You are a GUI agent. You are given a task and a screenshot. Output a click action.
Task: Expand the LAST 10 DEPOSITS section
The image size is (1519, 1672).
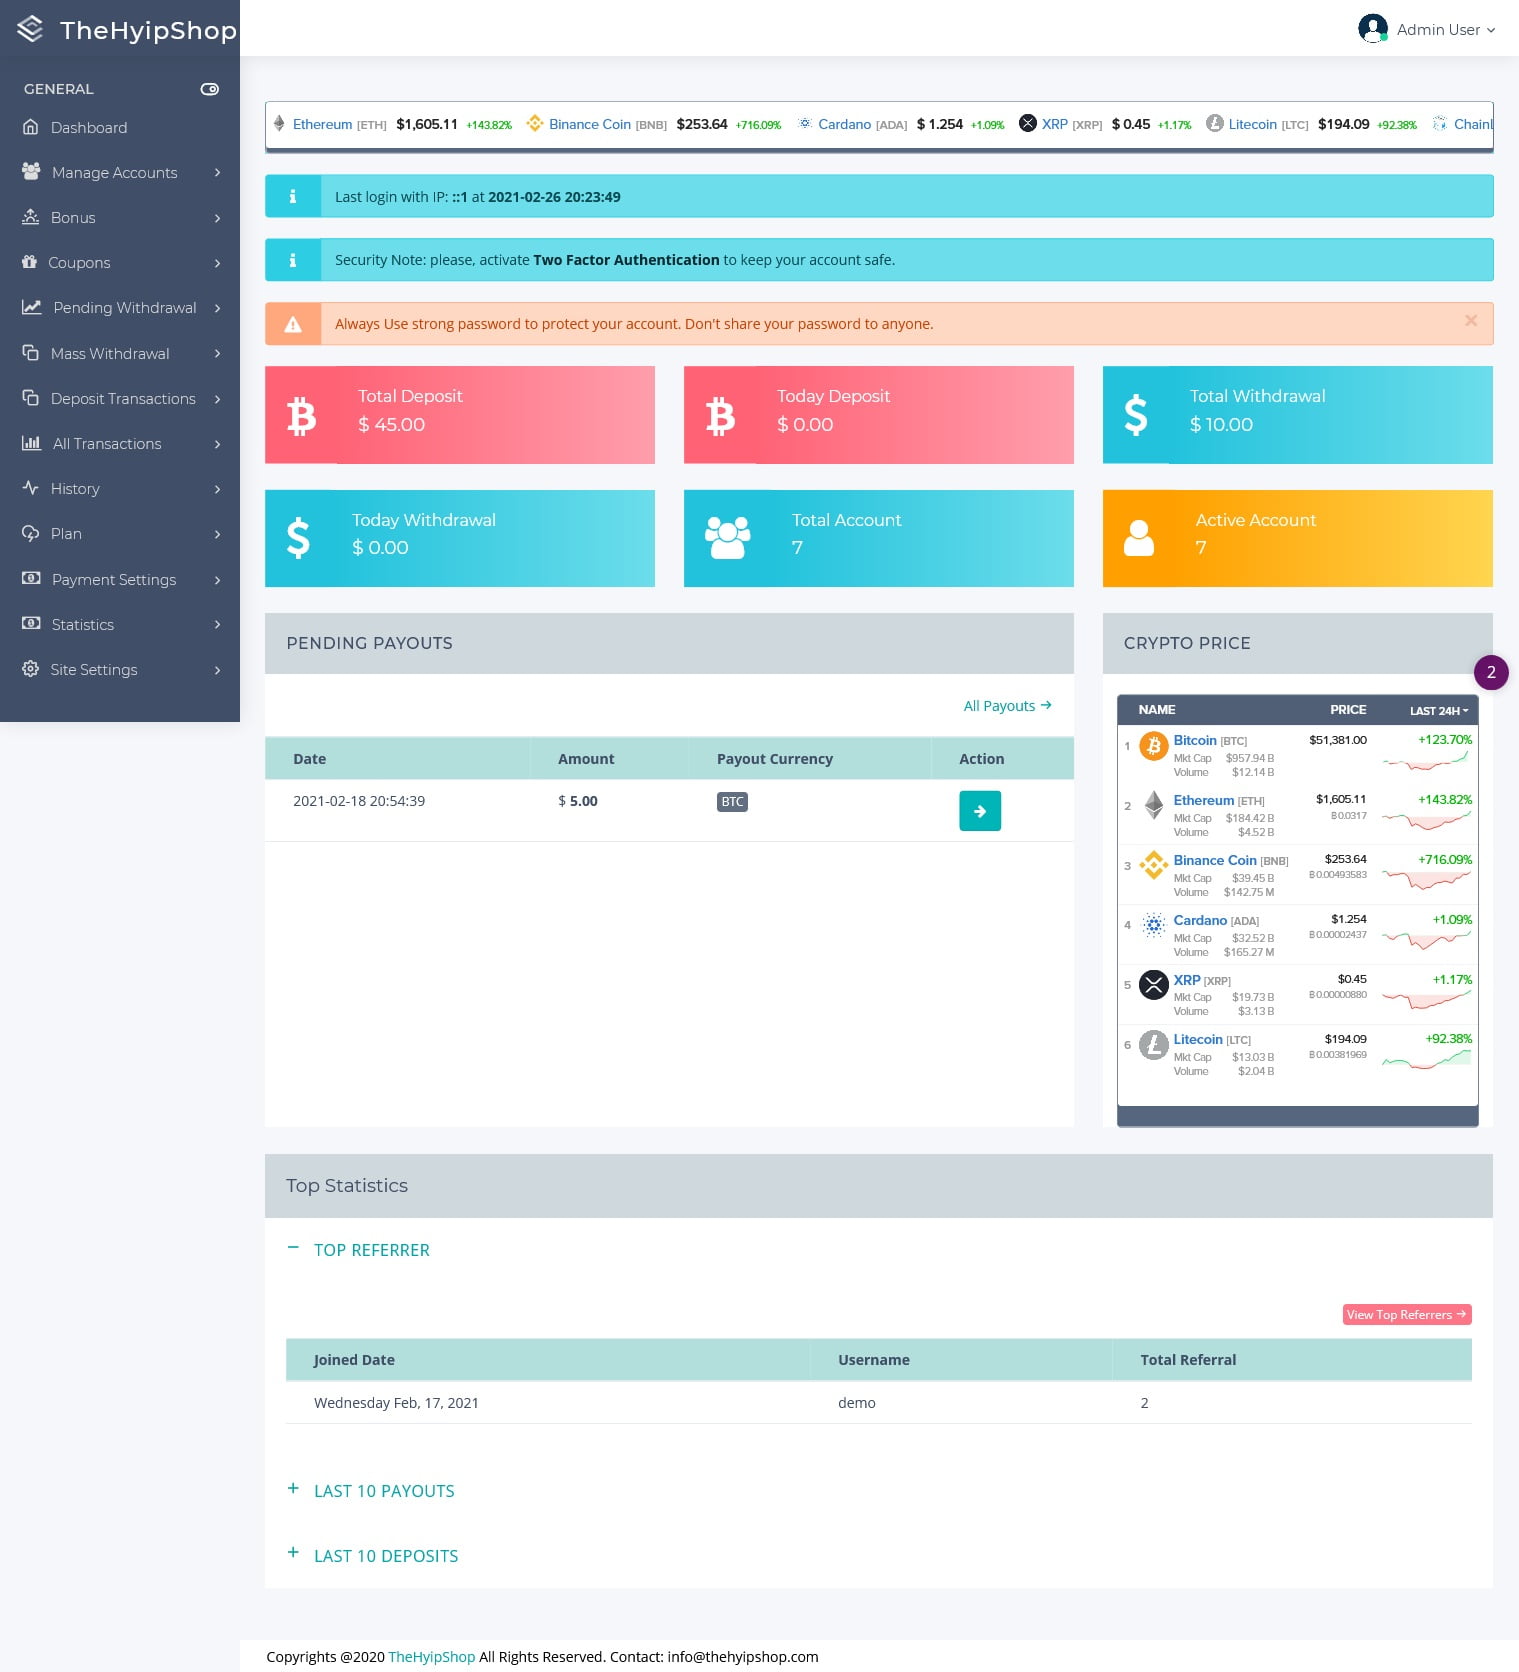tap(373, 1556)
